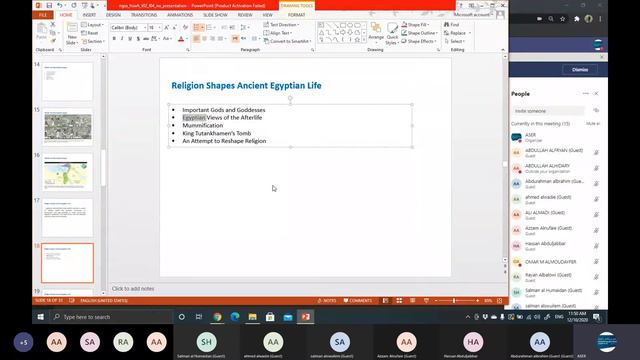Click COMMENTS in the status bar
This screenshot has height=360, width=640.
point(358,300)
